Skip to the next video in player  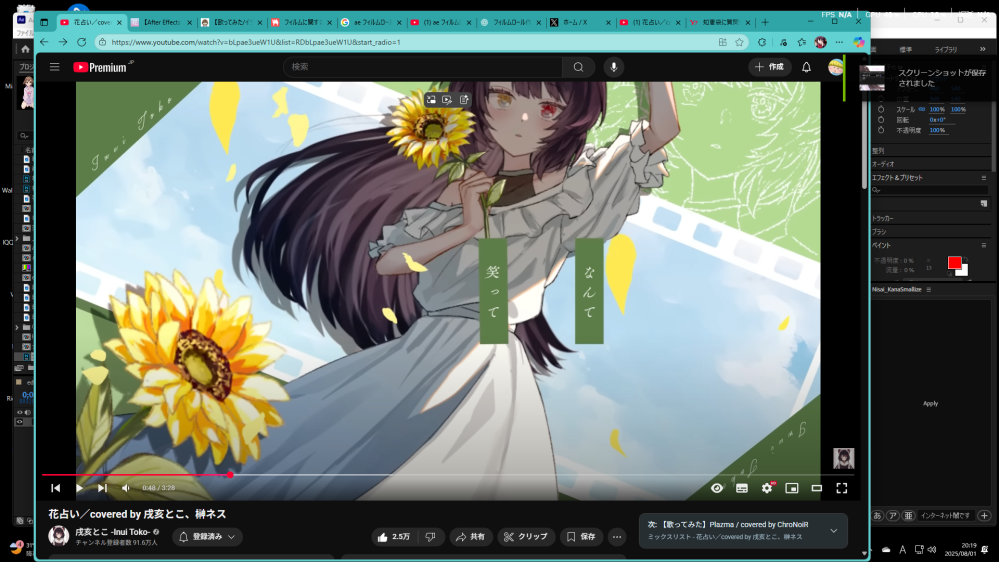pos(102,488)
